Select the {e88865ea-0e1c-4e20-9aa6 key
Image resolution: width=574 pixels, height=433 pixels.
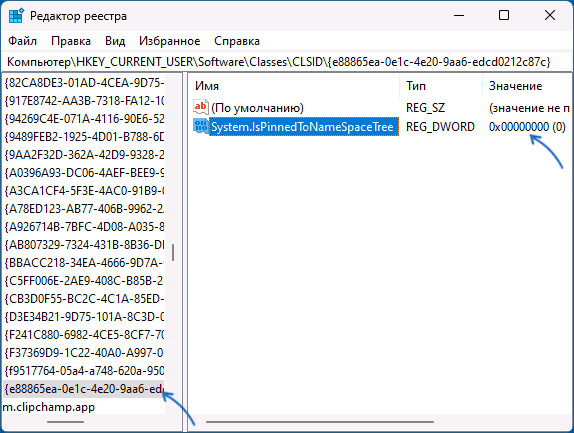click(x=84, y=389)
